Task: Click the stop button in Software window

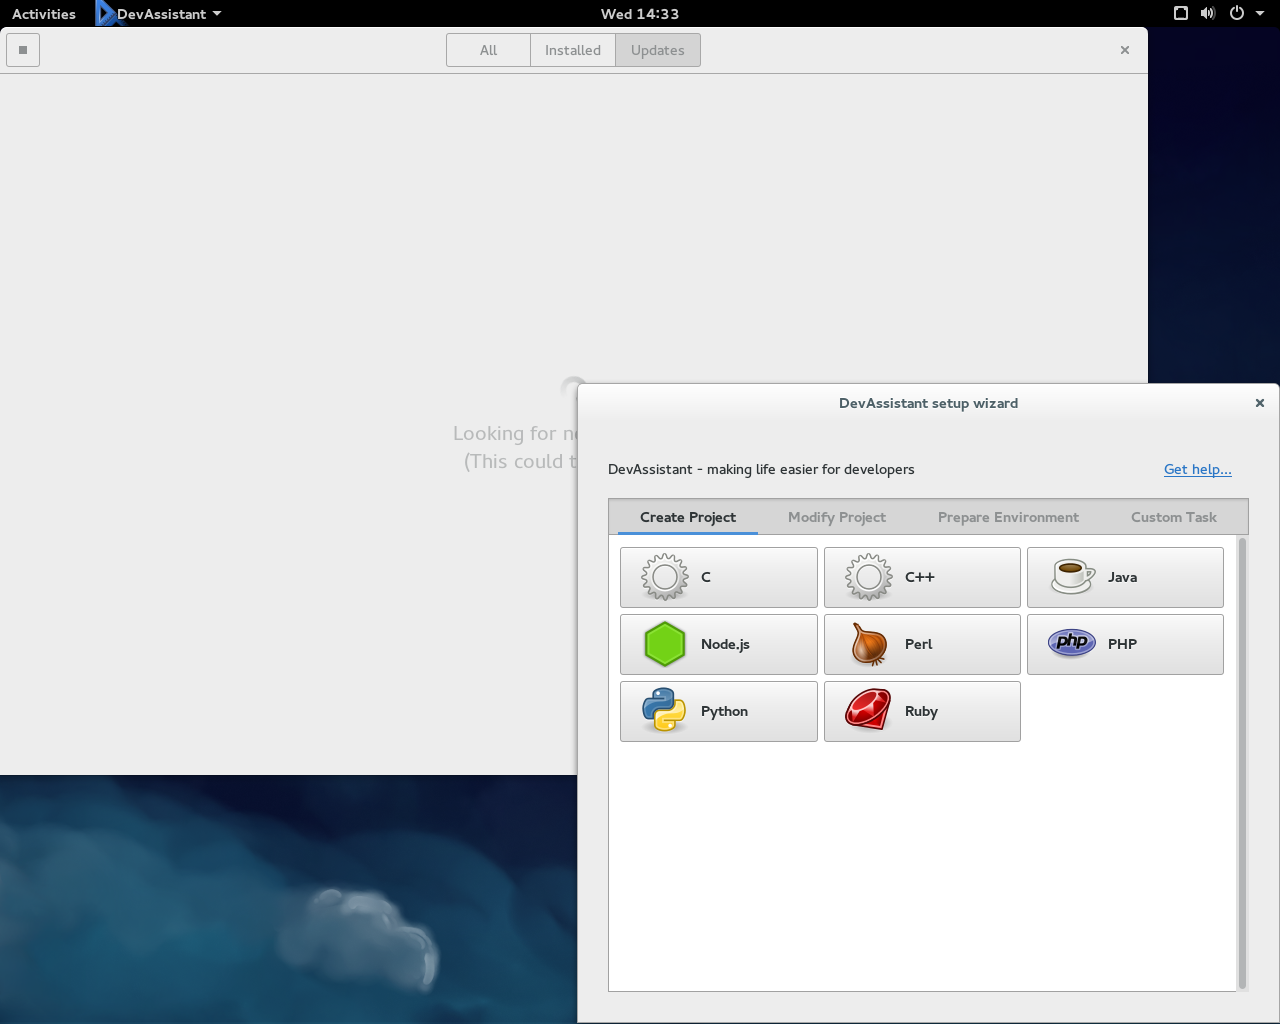Action: 23,50
